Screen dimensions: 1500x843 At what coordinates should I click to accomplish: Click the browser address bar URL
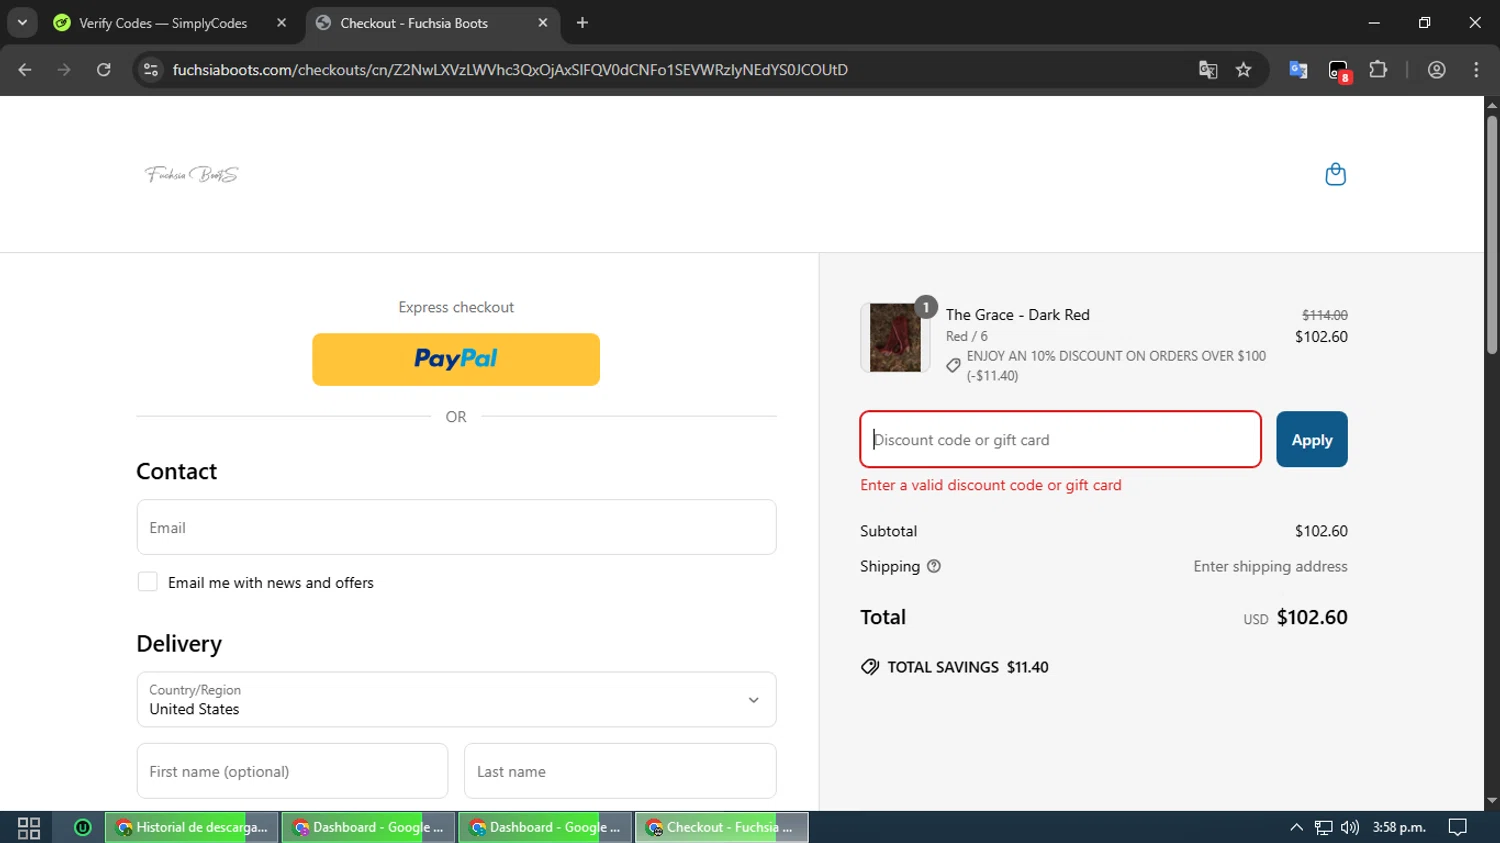pos(510,69)
